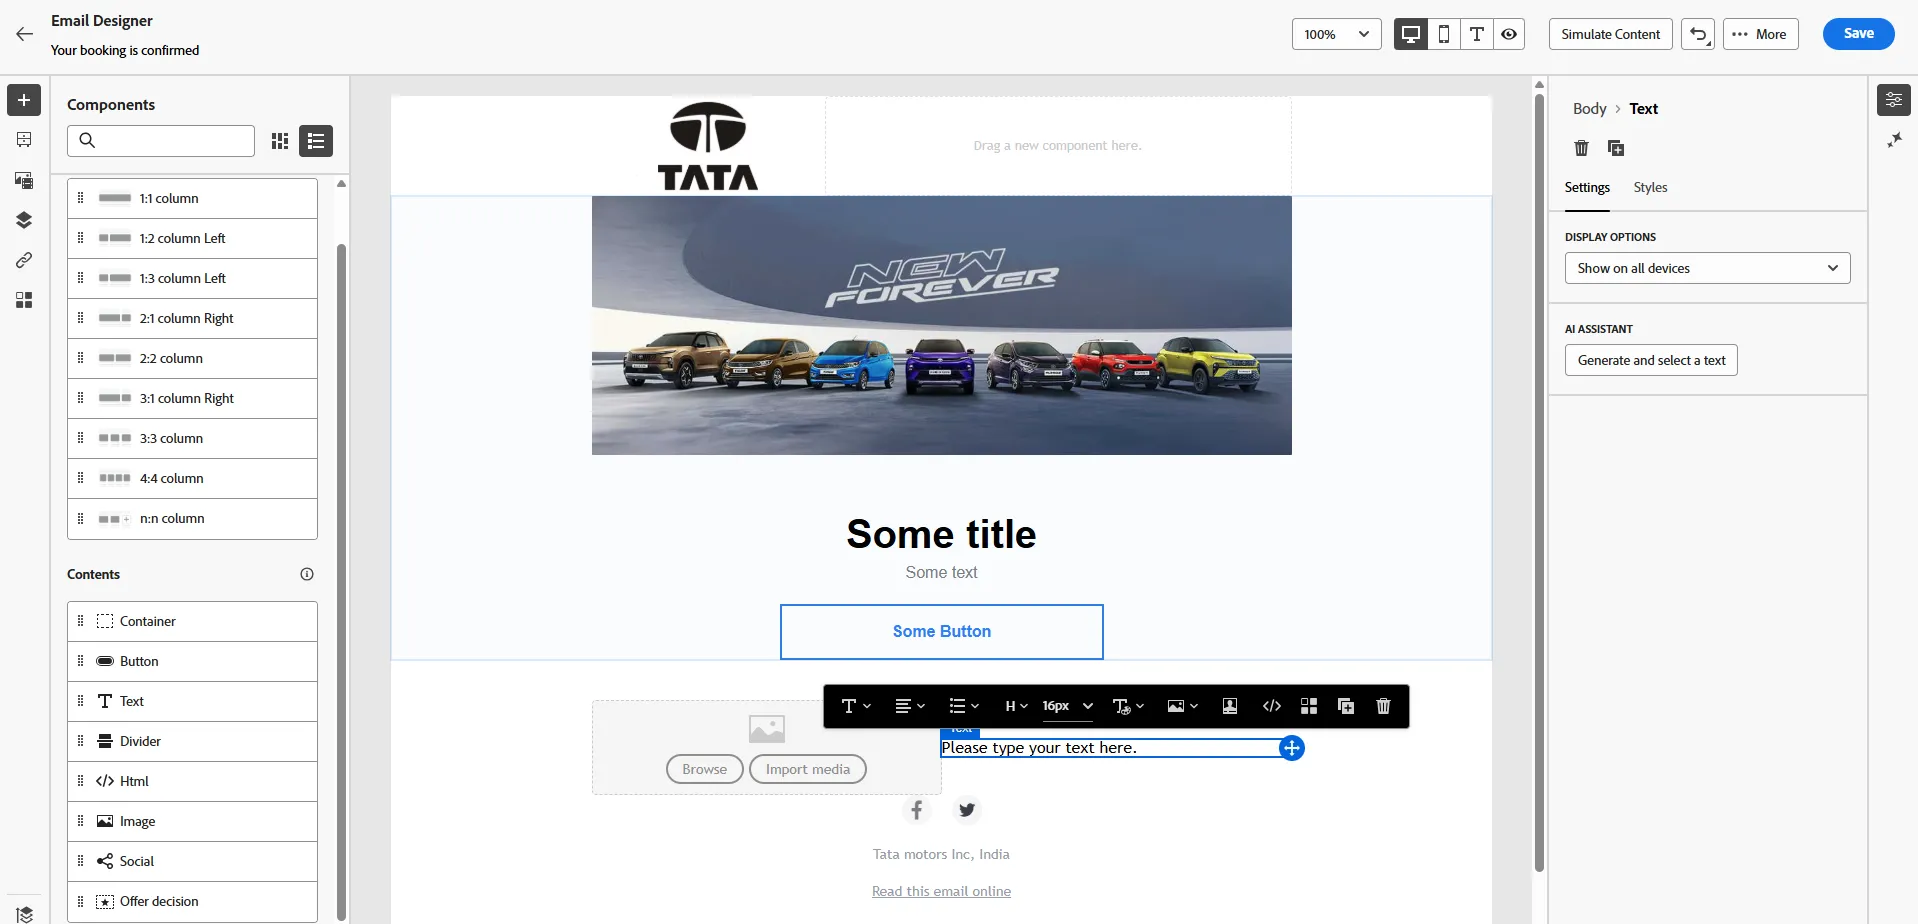
Task: Switch components to grid view
Action: (x=280, y=141)
